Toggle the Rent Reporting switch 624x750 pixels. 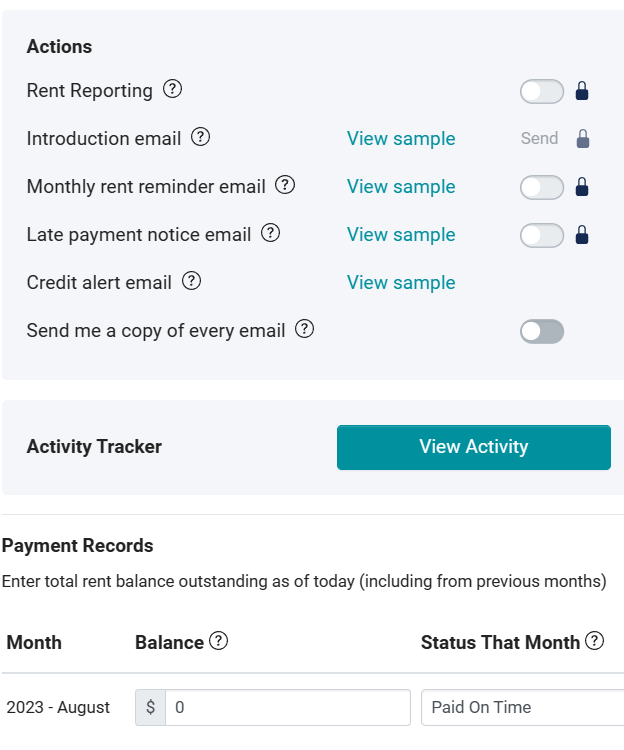pos(542,91)
